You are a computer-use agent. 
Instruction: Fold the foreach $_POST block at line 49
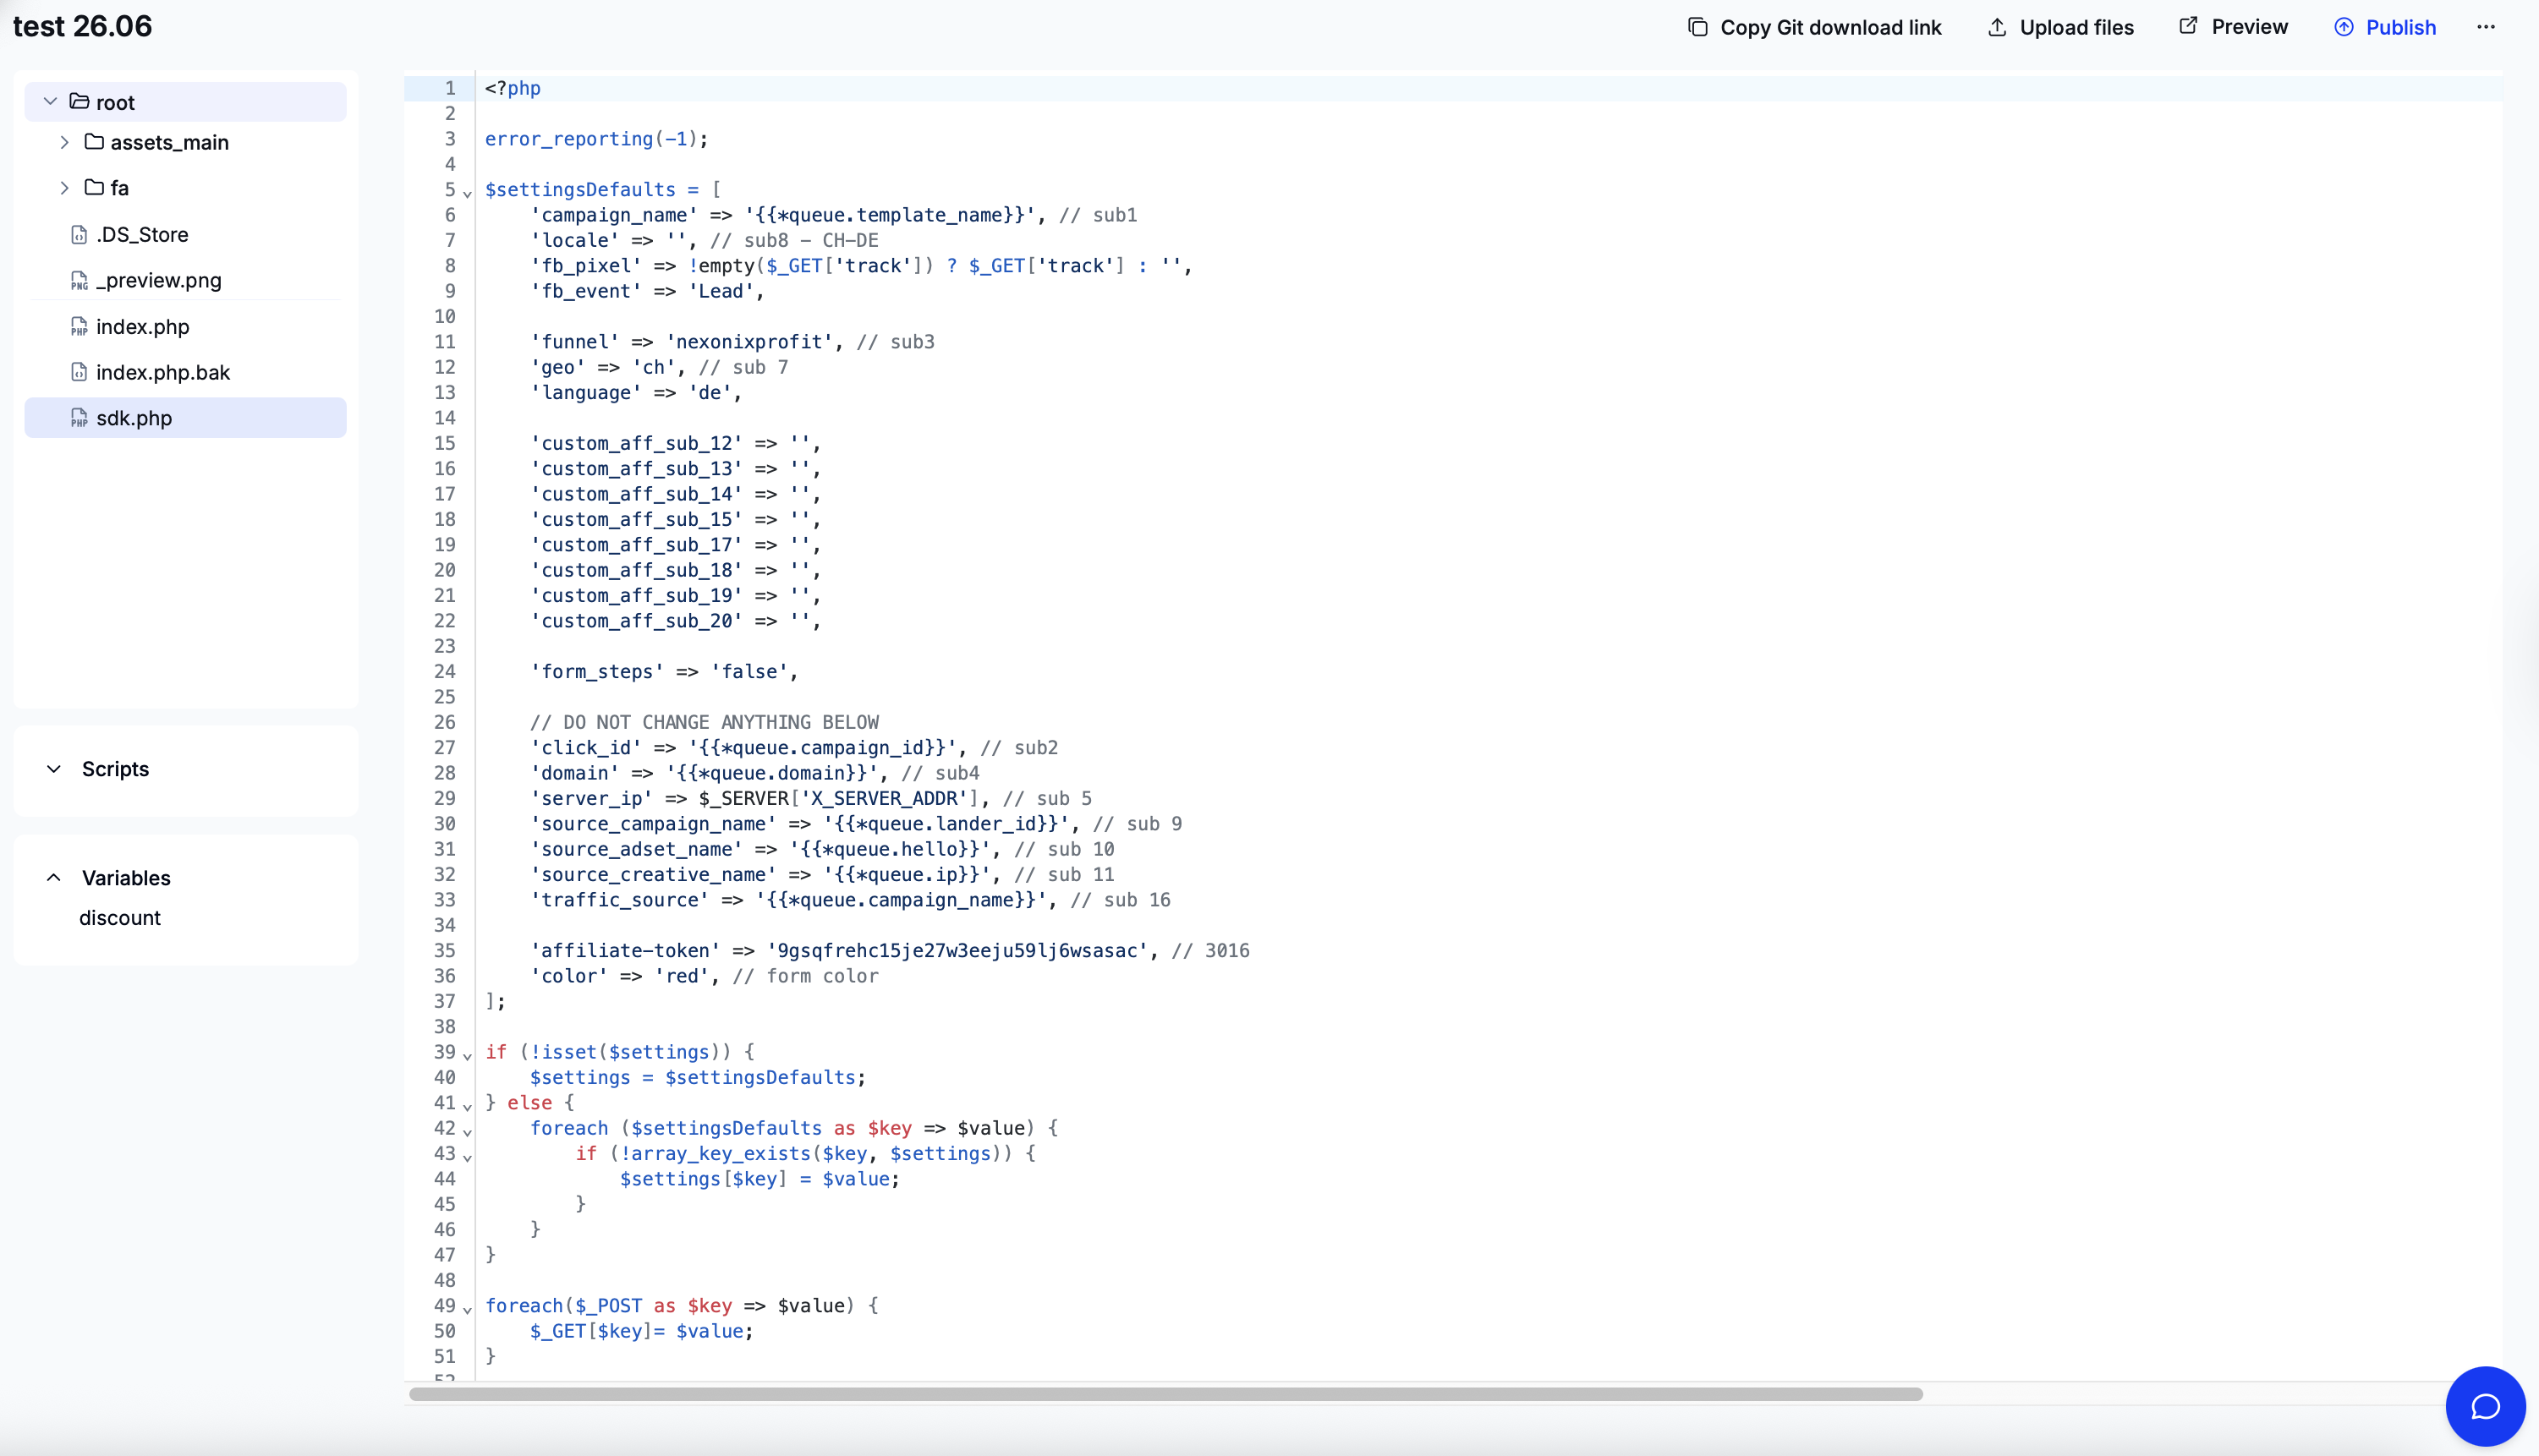(467, 1309)
